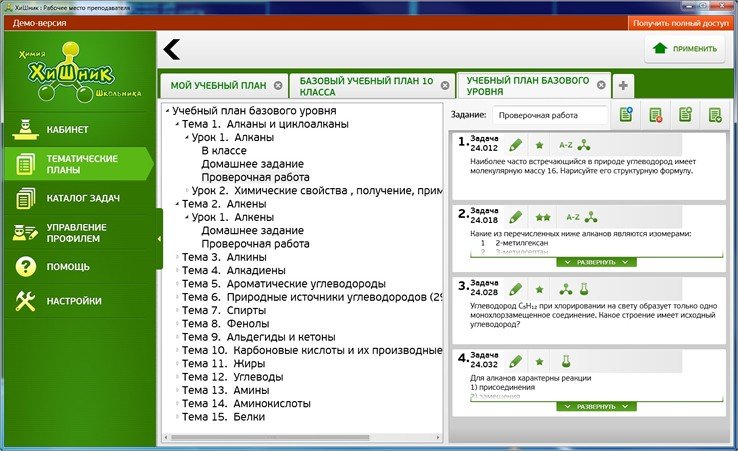The width and height of the screenshot is (738, 451).
Task: Select Тема 15 Белки
Action: click(x=224, y=417)
